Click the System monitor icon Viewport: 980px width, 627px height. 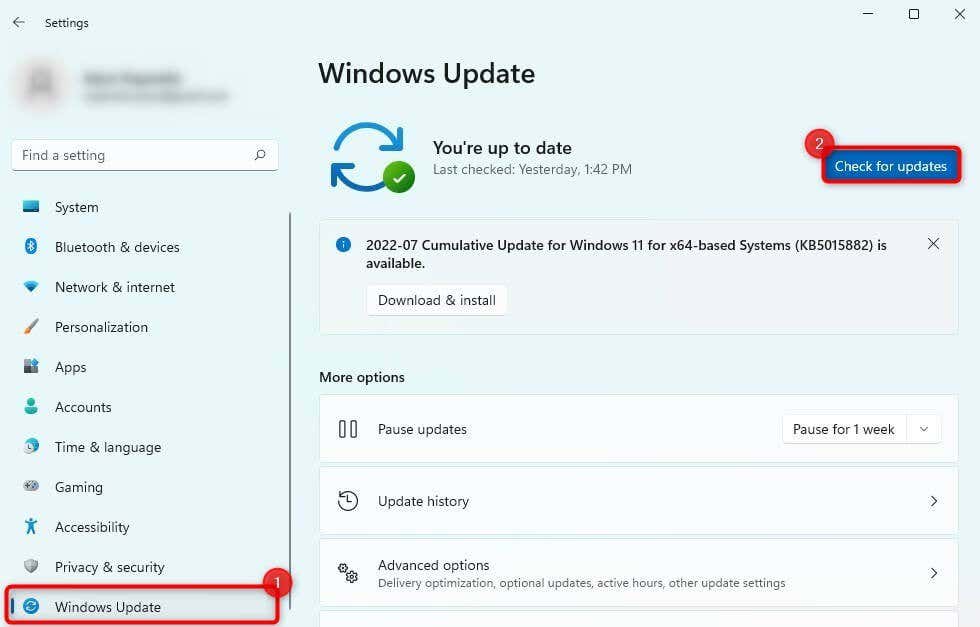31,206
